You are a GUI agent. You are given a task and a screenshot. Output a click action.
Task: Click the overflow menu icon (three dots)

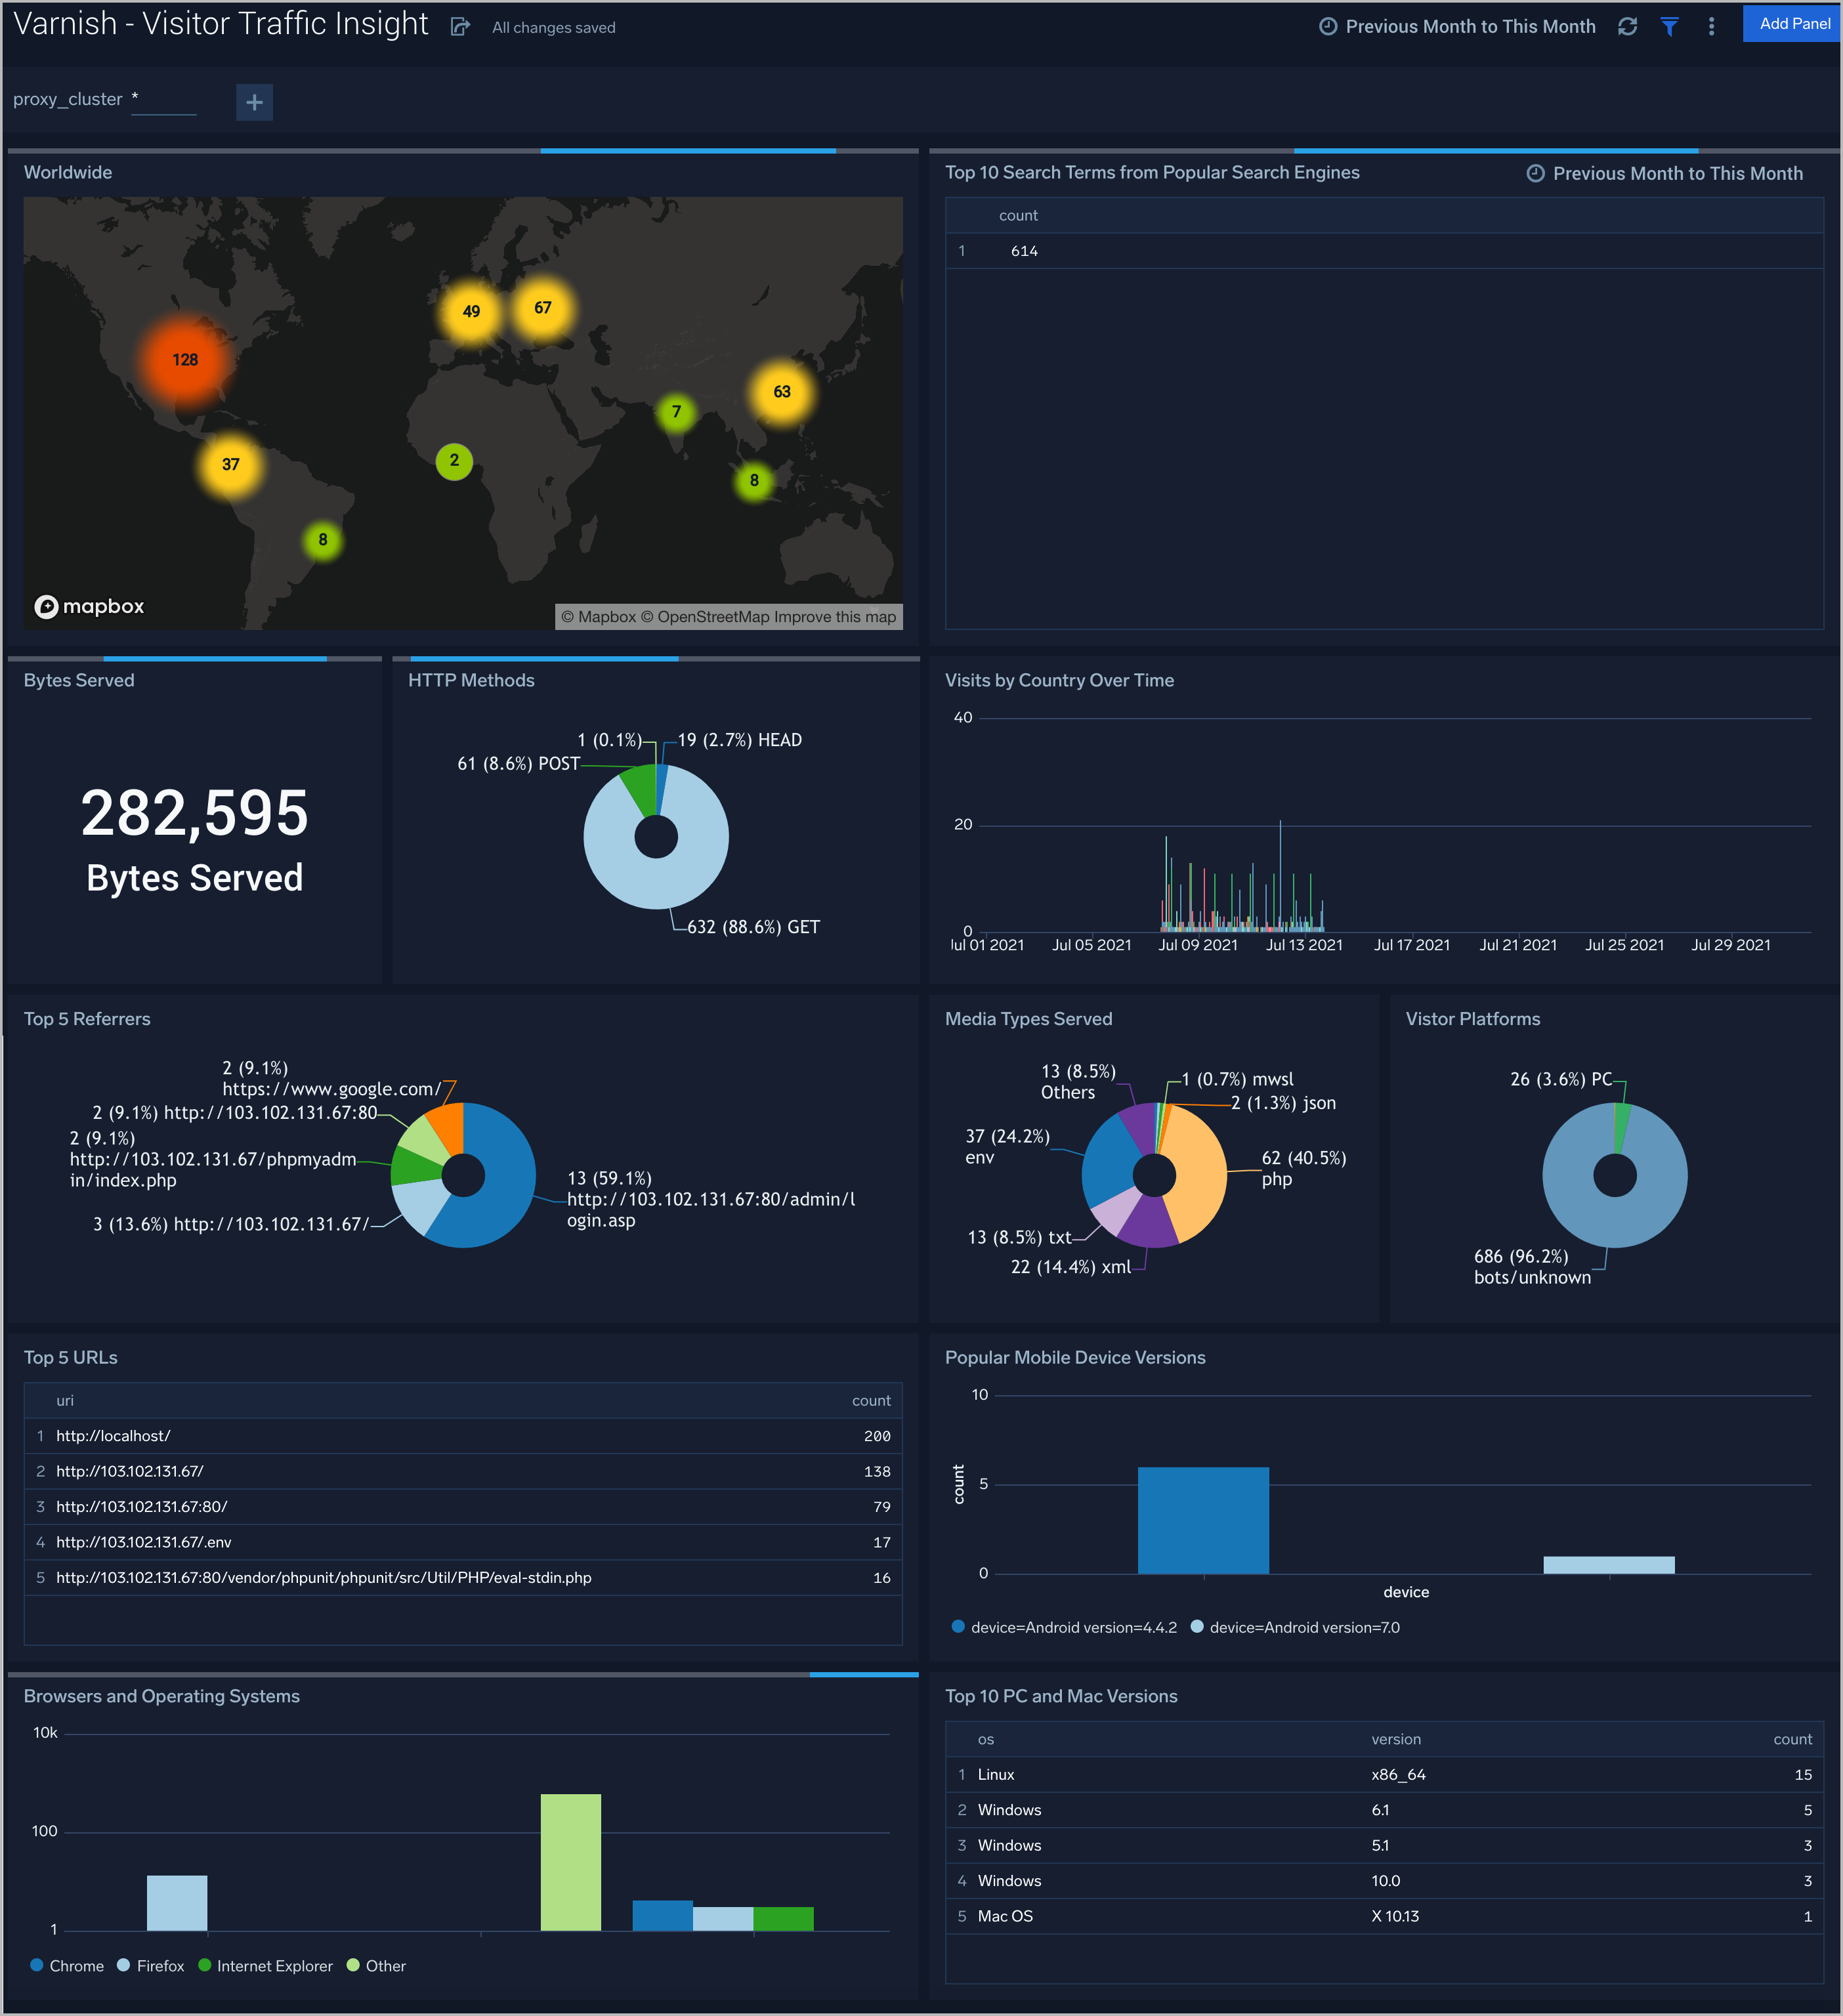(x=1713, y=24)
